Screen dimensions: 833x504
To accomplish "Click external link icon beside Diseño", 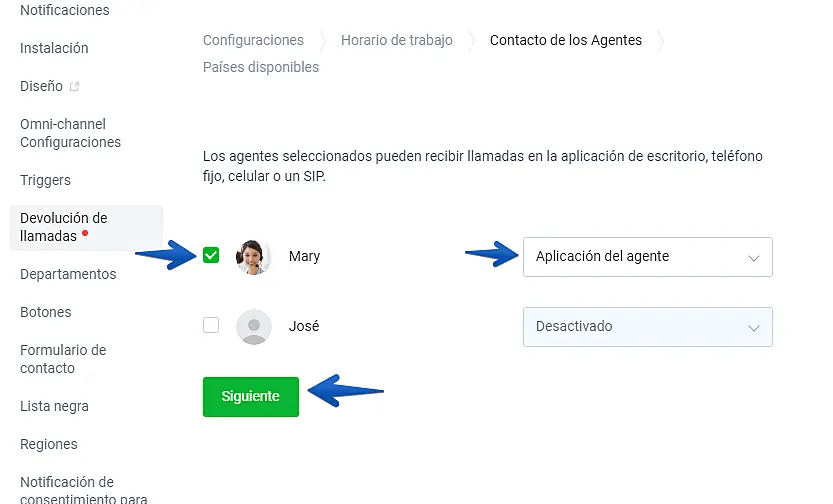I will [x=75, y=87].
